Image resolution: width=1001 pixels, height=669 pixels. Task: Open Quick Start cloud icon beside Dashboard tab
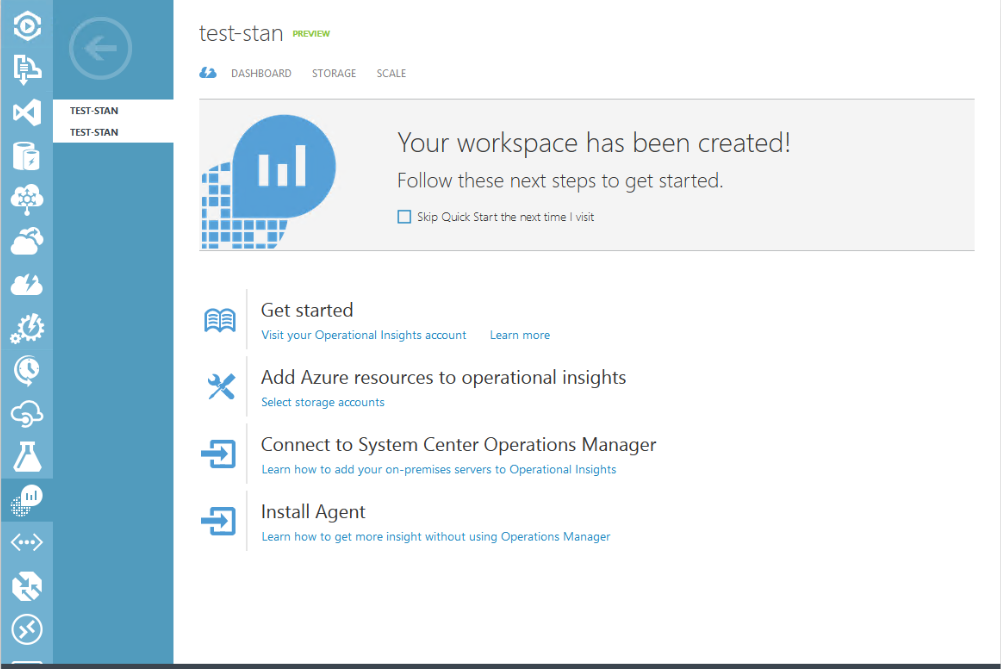click(x=208, y=73)
